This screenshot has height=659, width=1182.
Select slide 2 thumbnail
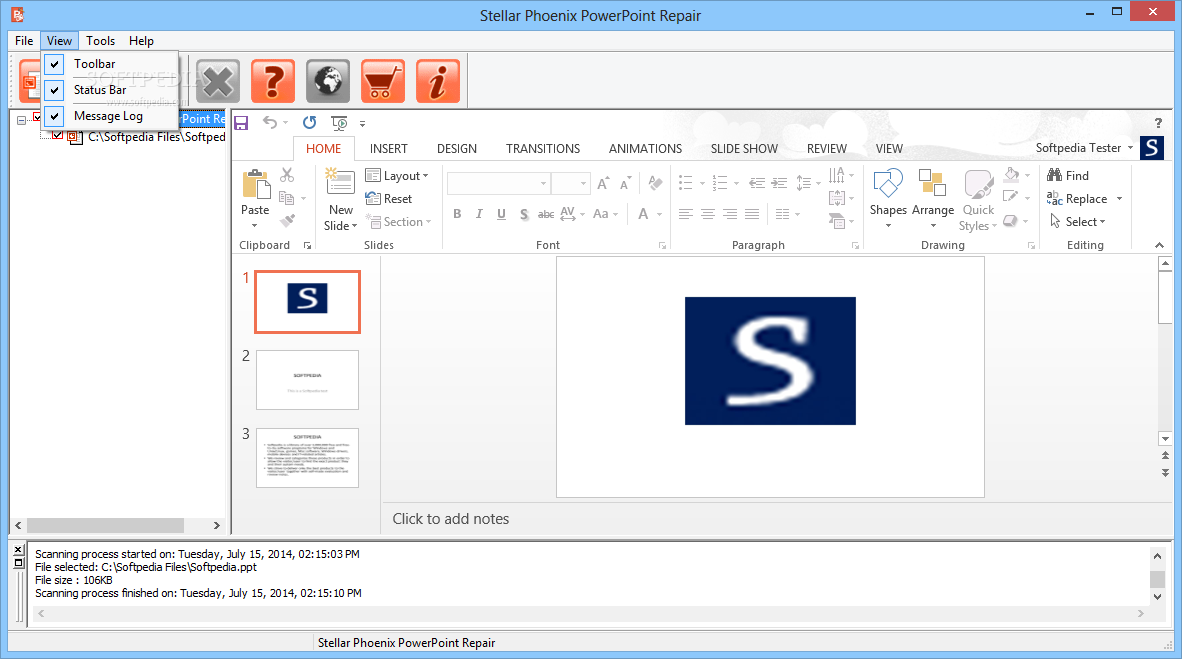(308, 380)
